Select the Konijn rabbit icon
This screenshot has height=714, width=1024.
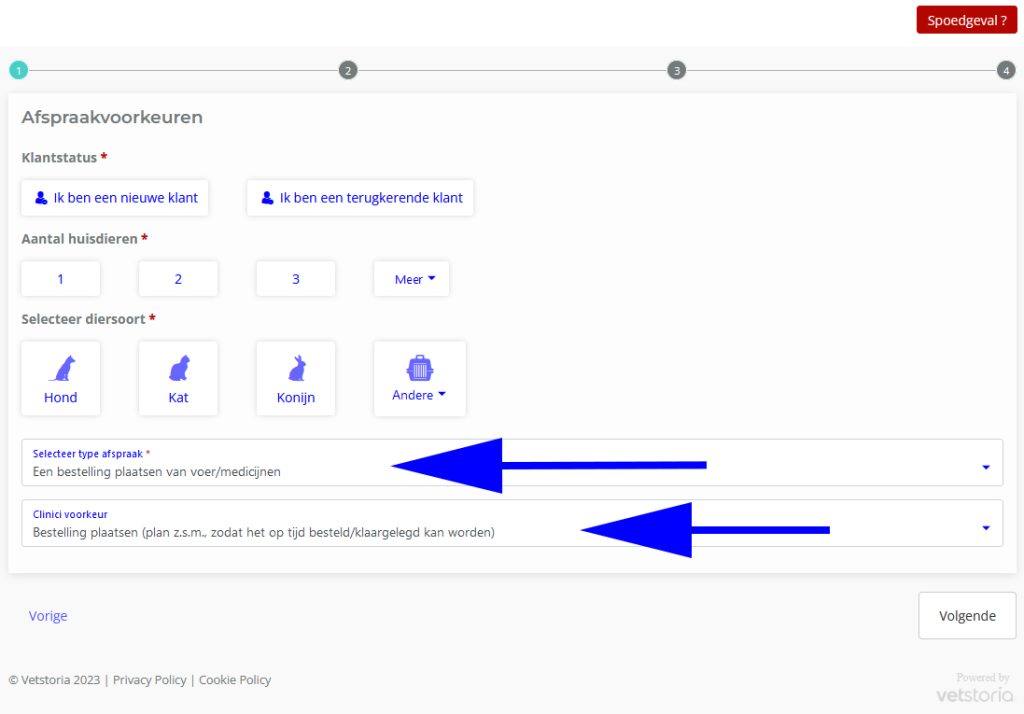click(x=296, y=369)
